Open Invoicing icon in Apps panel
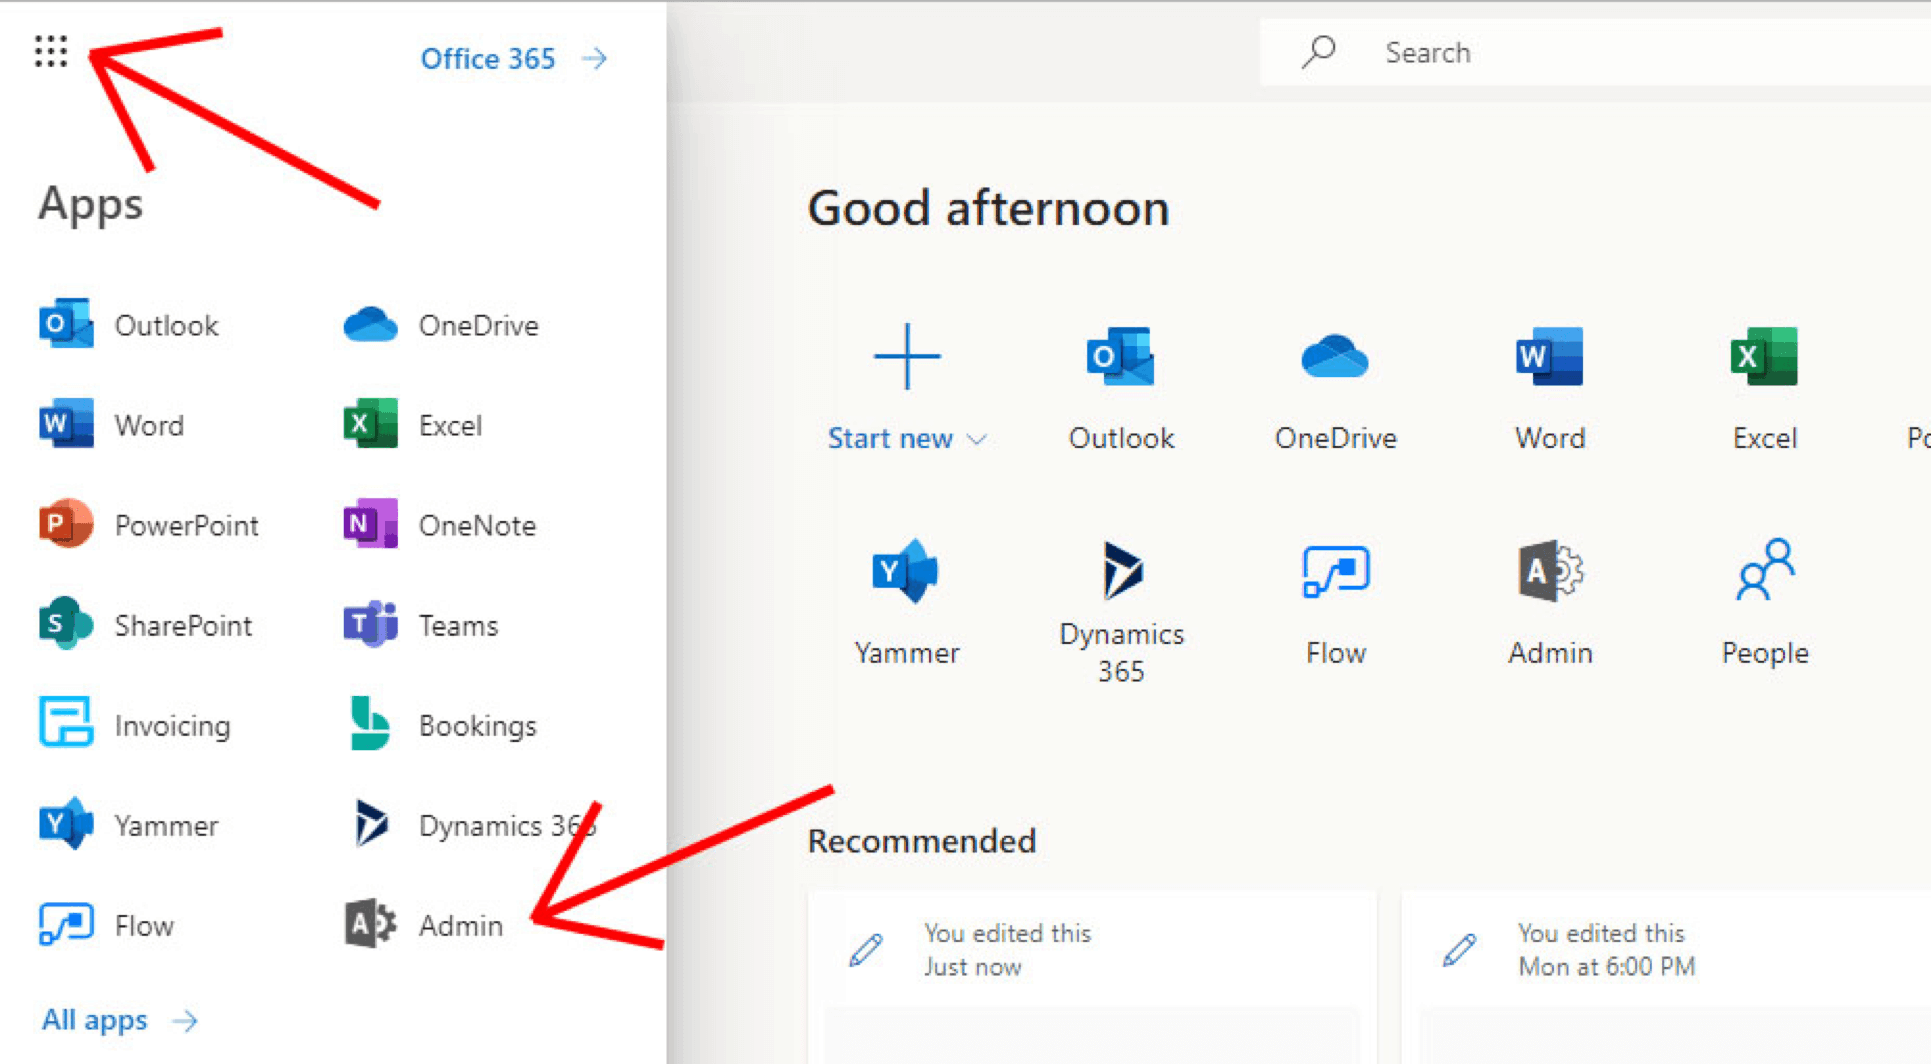Image resolution: width=1931 pixels, height=1064 pixels. [x=66, y=723]
